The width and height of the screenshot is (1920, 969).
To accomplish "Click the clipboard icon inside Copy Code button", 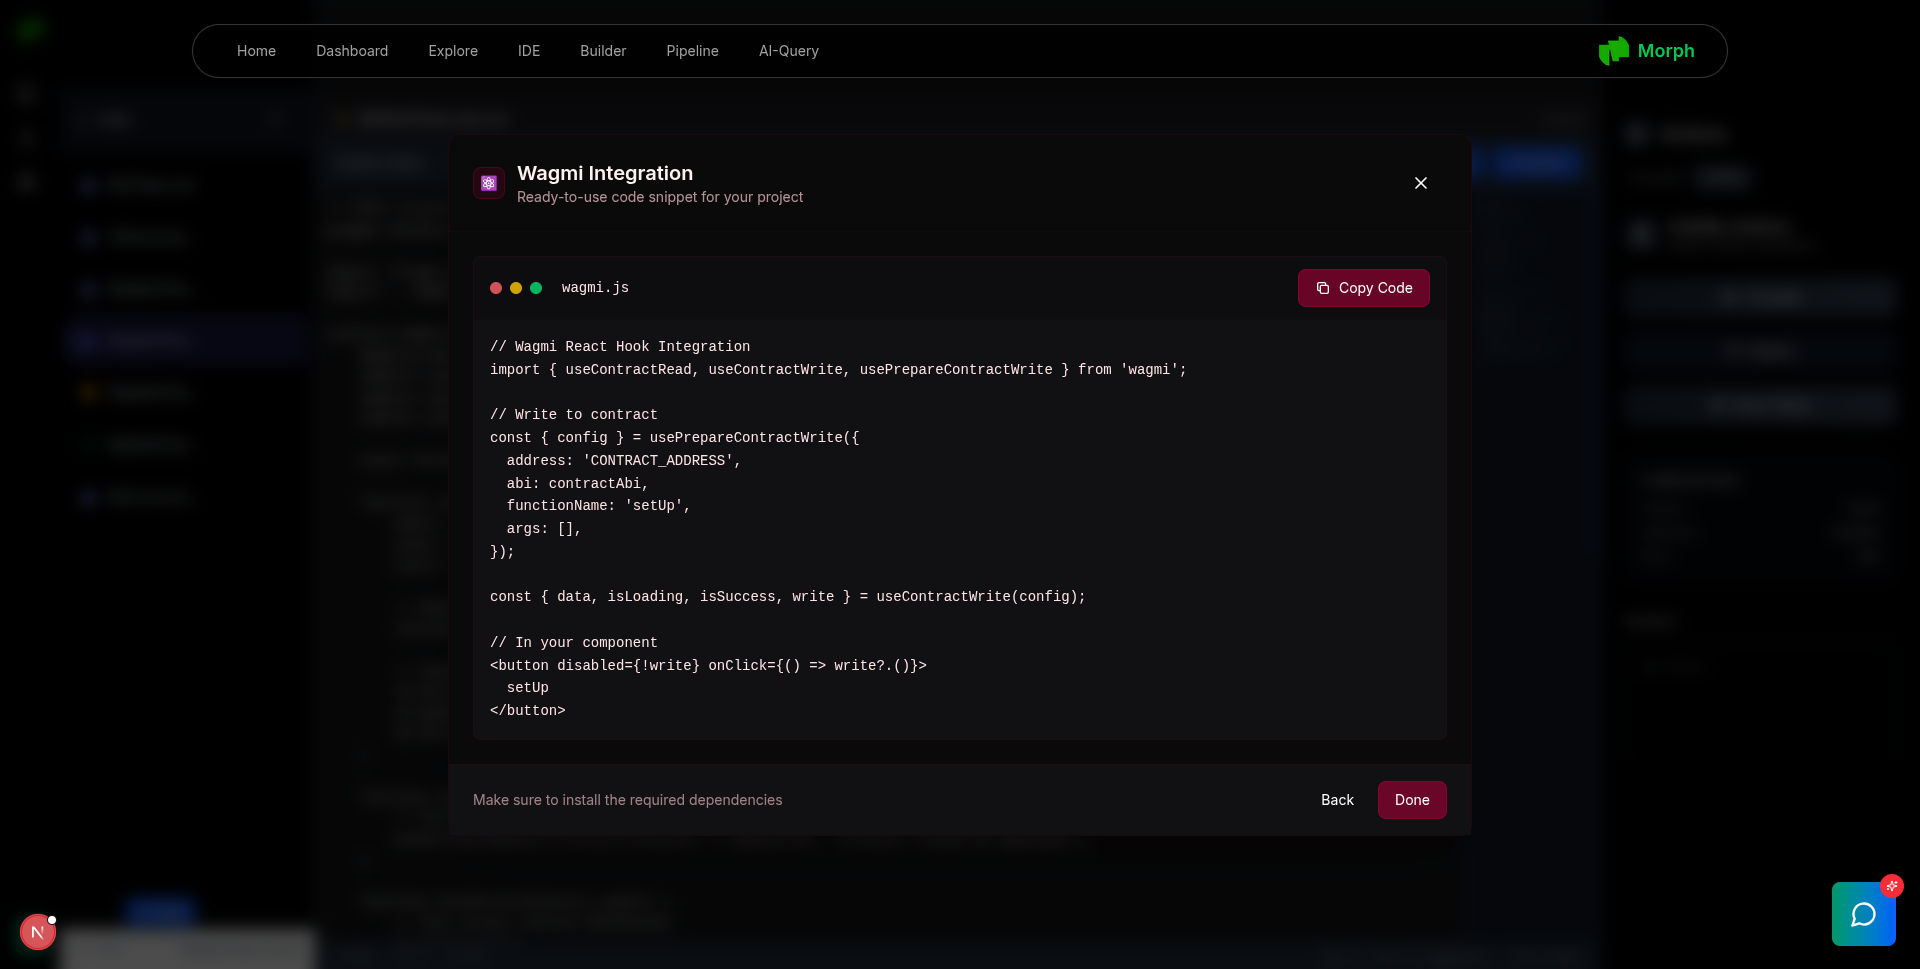I will pos(1322,288).
